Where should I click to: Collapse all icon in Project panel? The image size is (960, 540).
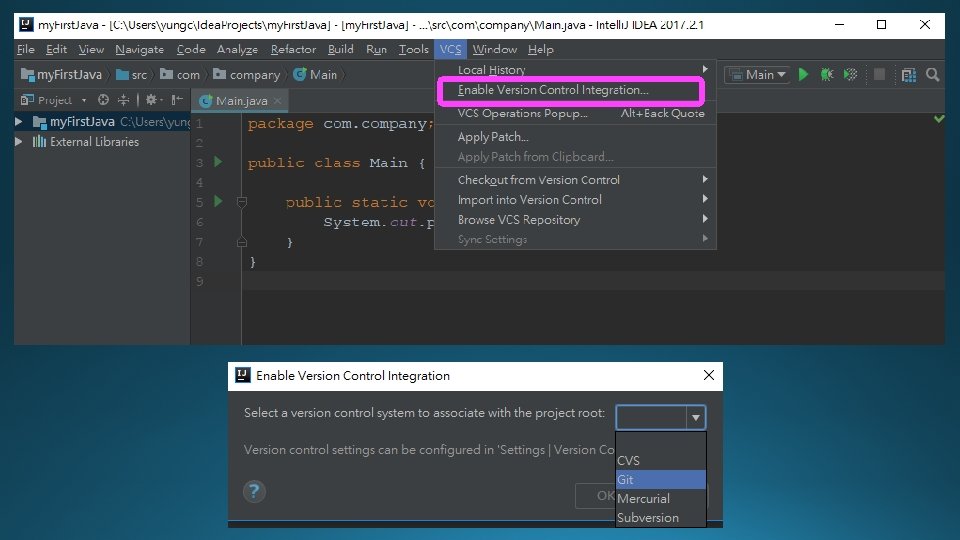tap(123, 100)
